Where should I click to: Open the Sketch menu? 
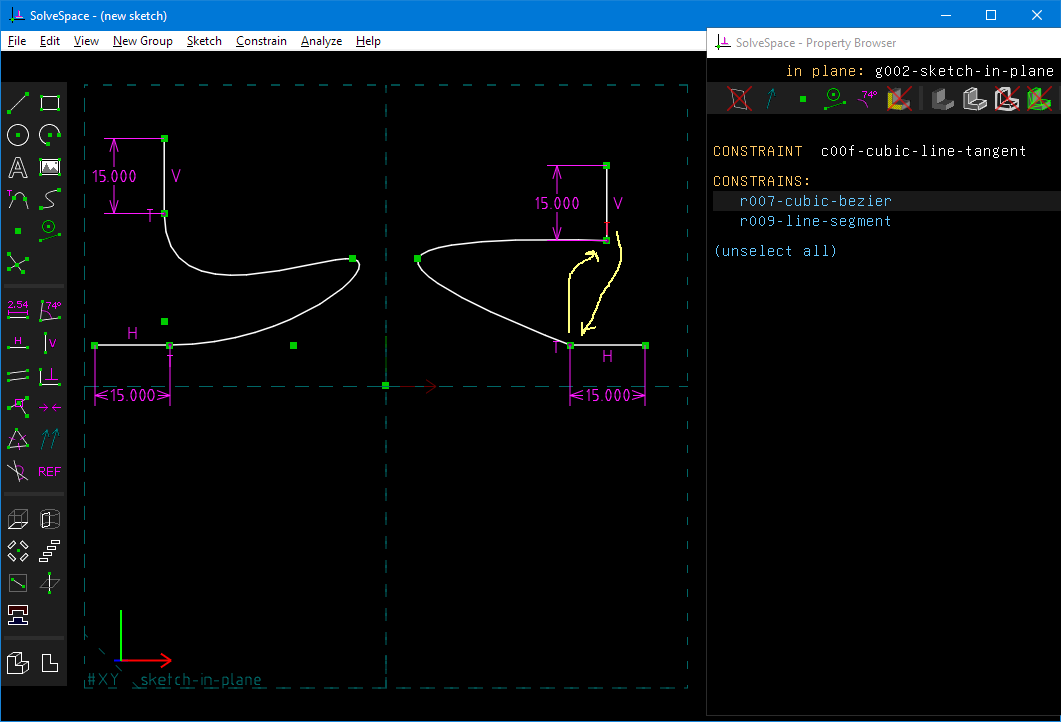pyautogui.click(x=204, y=41)
